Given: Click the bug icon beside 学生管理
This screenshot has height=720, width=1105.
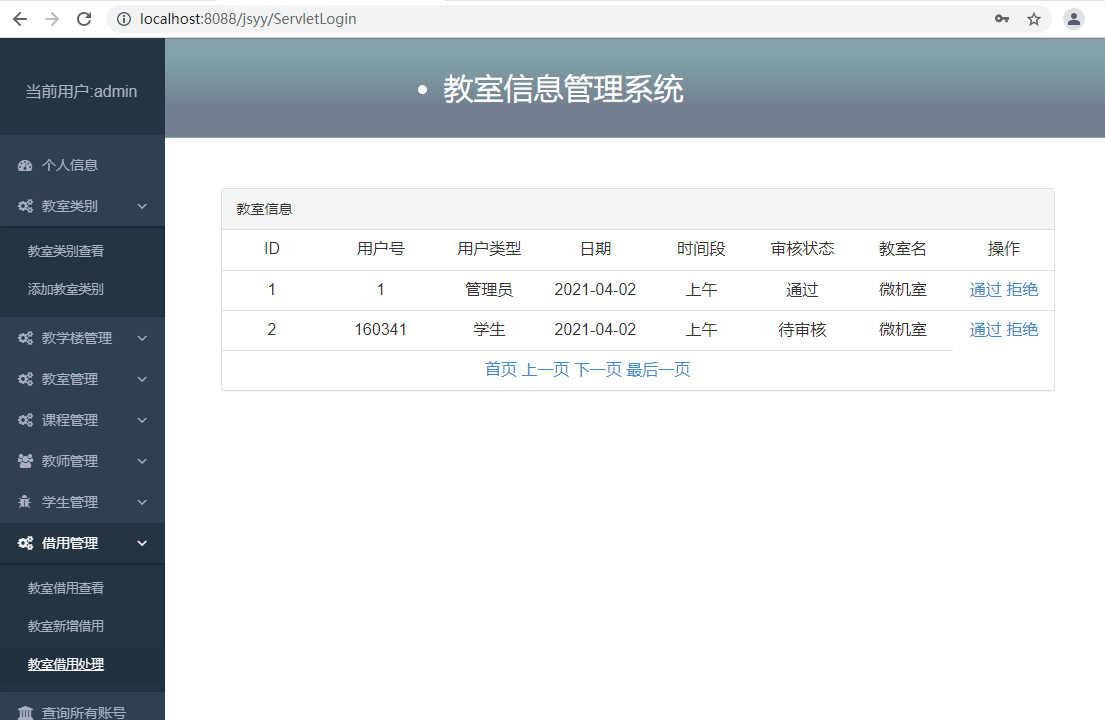Looking at the screenshot, I should click(x=25, y=502).
